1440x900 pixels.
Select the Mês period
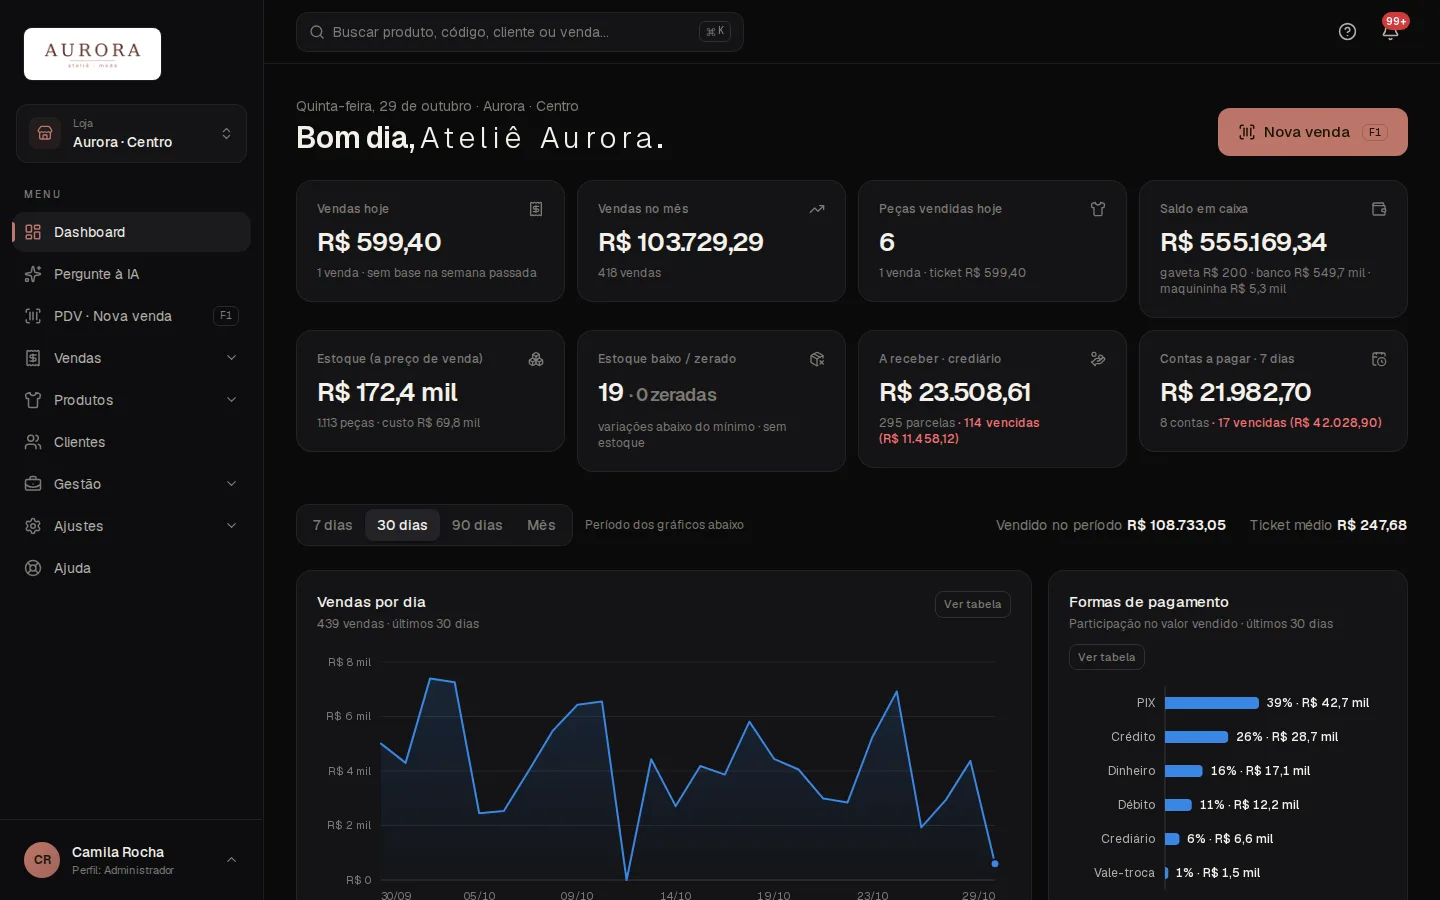coord(541,525)
